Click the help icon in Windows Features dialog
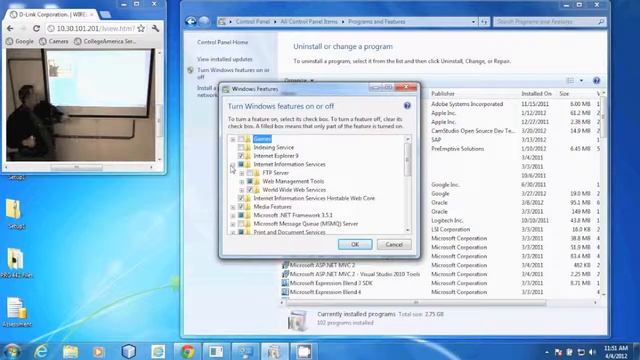The width and height of the screenshot is (640, 360). pyautogui.click(x=407, y=106)
